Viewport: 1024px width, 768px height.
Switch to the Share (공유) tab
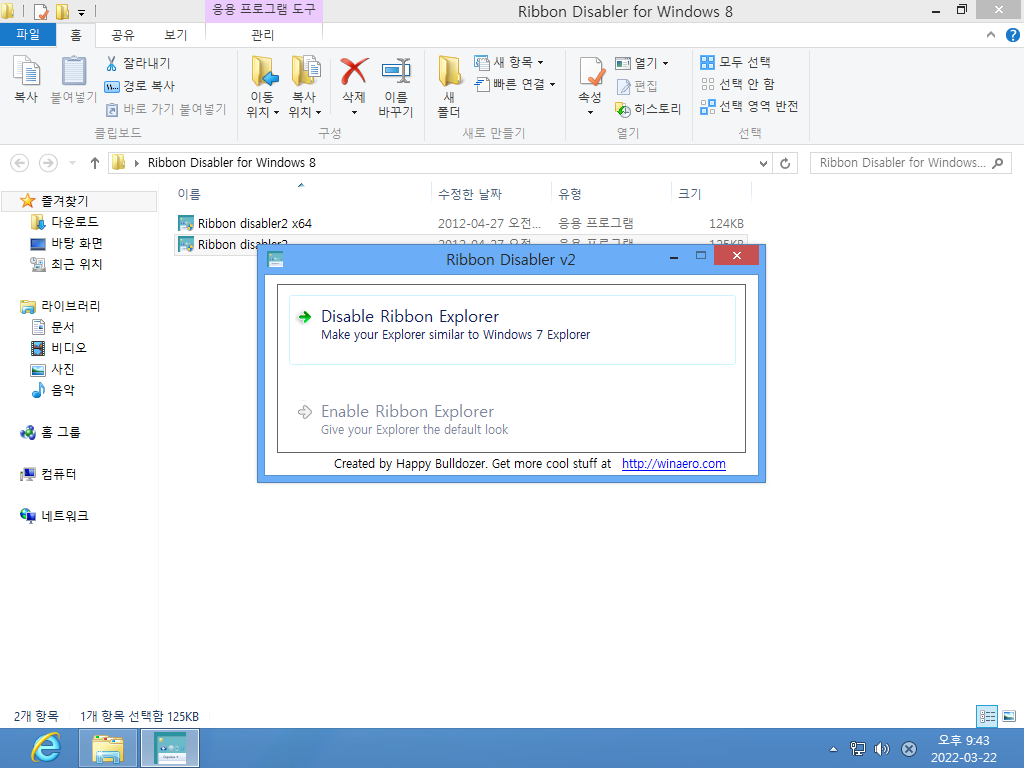coord(122,35)
